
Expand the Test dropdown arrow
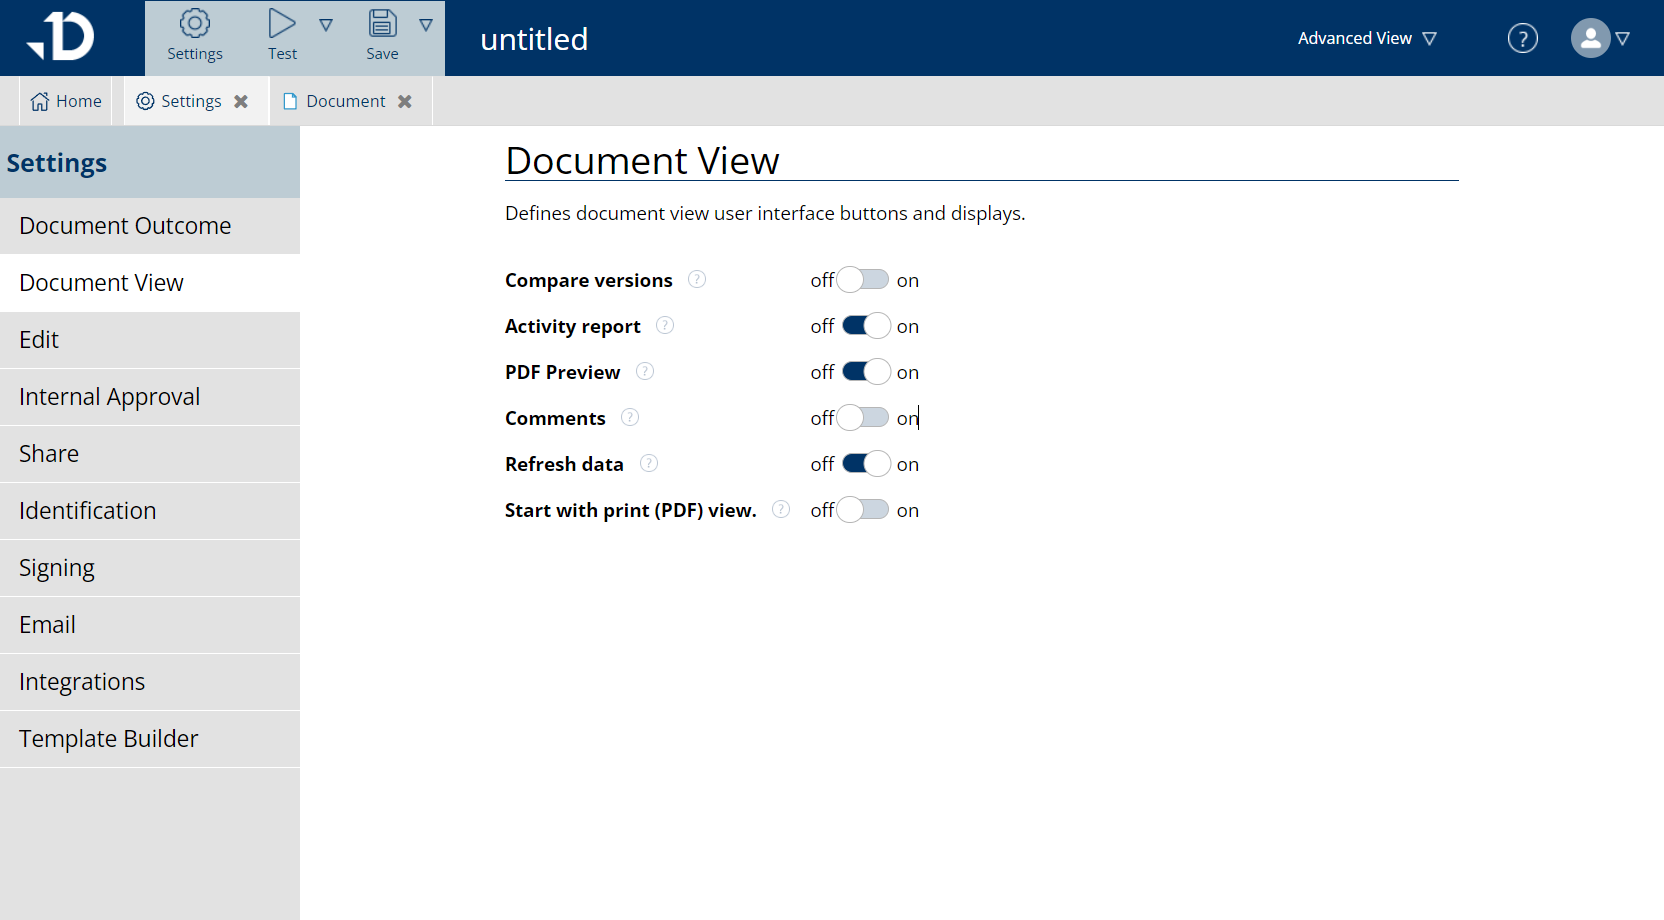pos(327,24)
